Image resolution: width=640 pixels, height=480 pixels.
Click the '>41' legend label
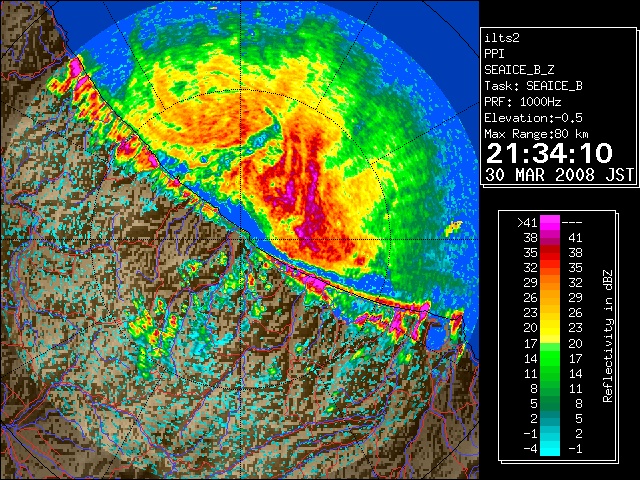pos(527,222)
